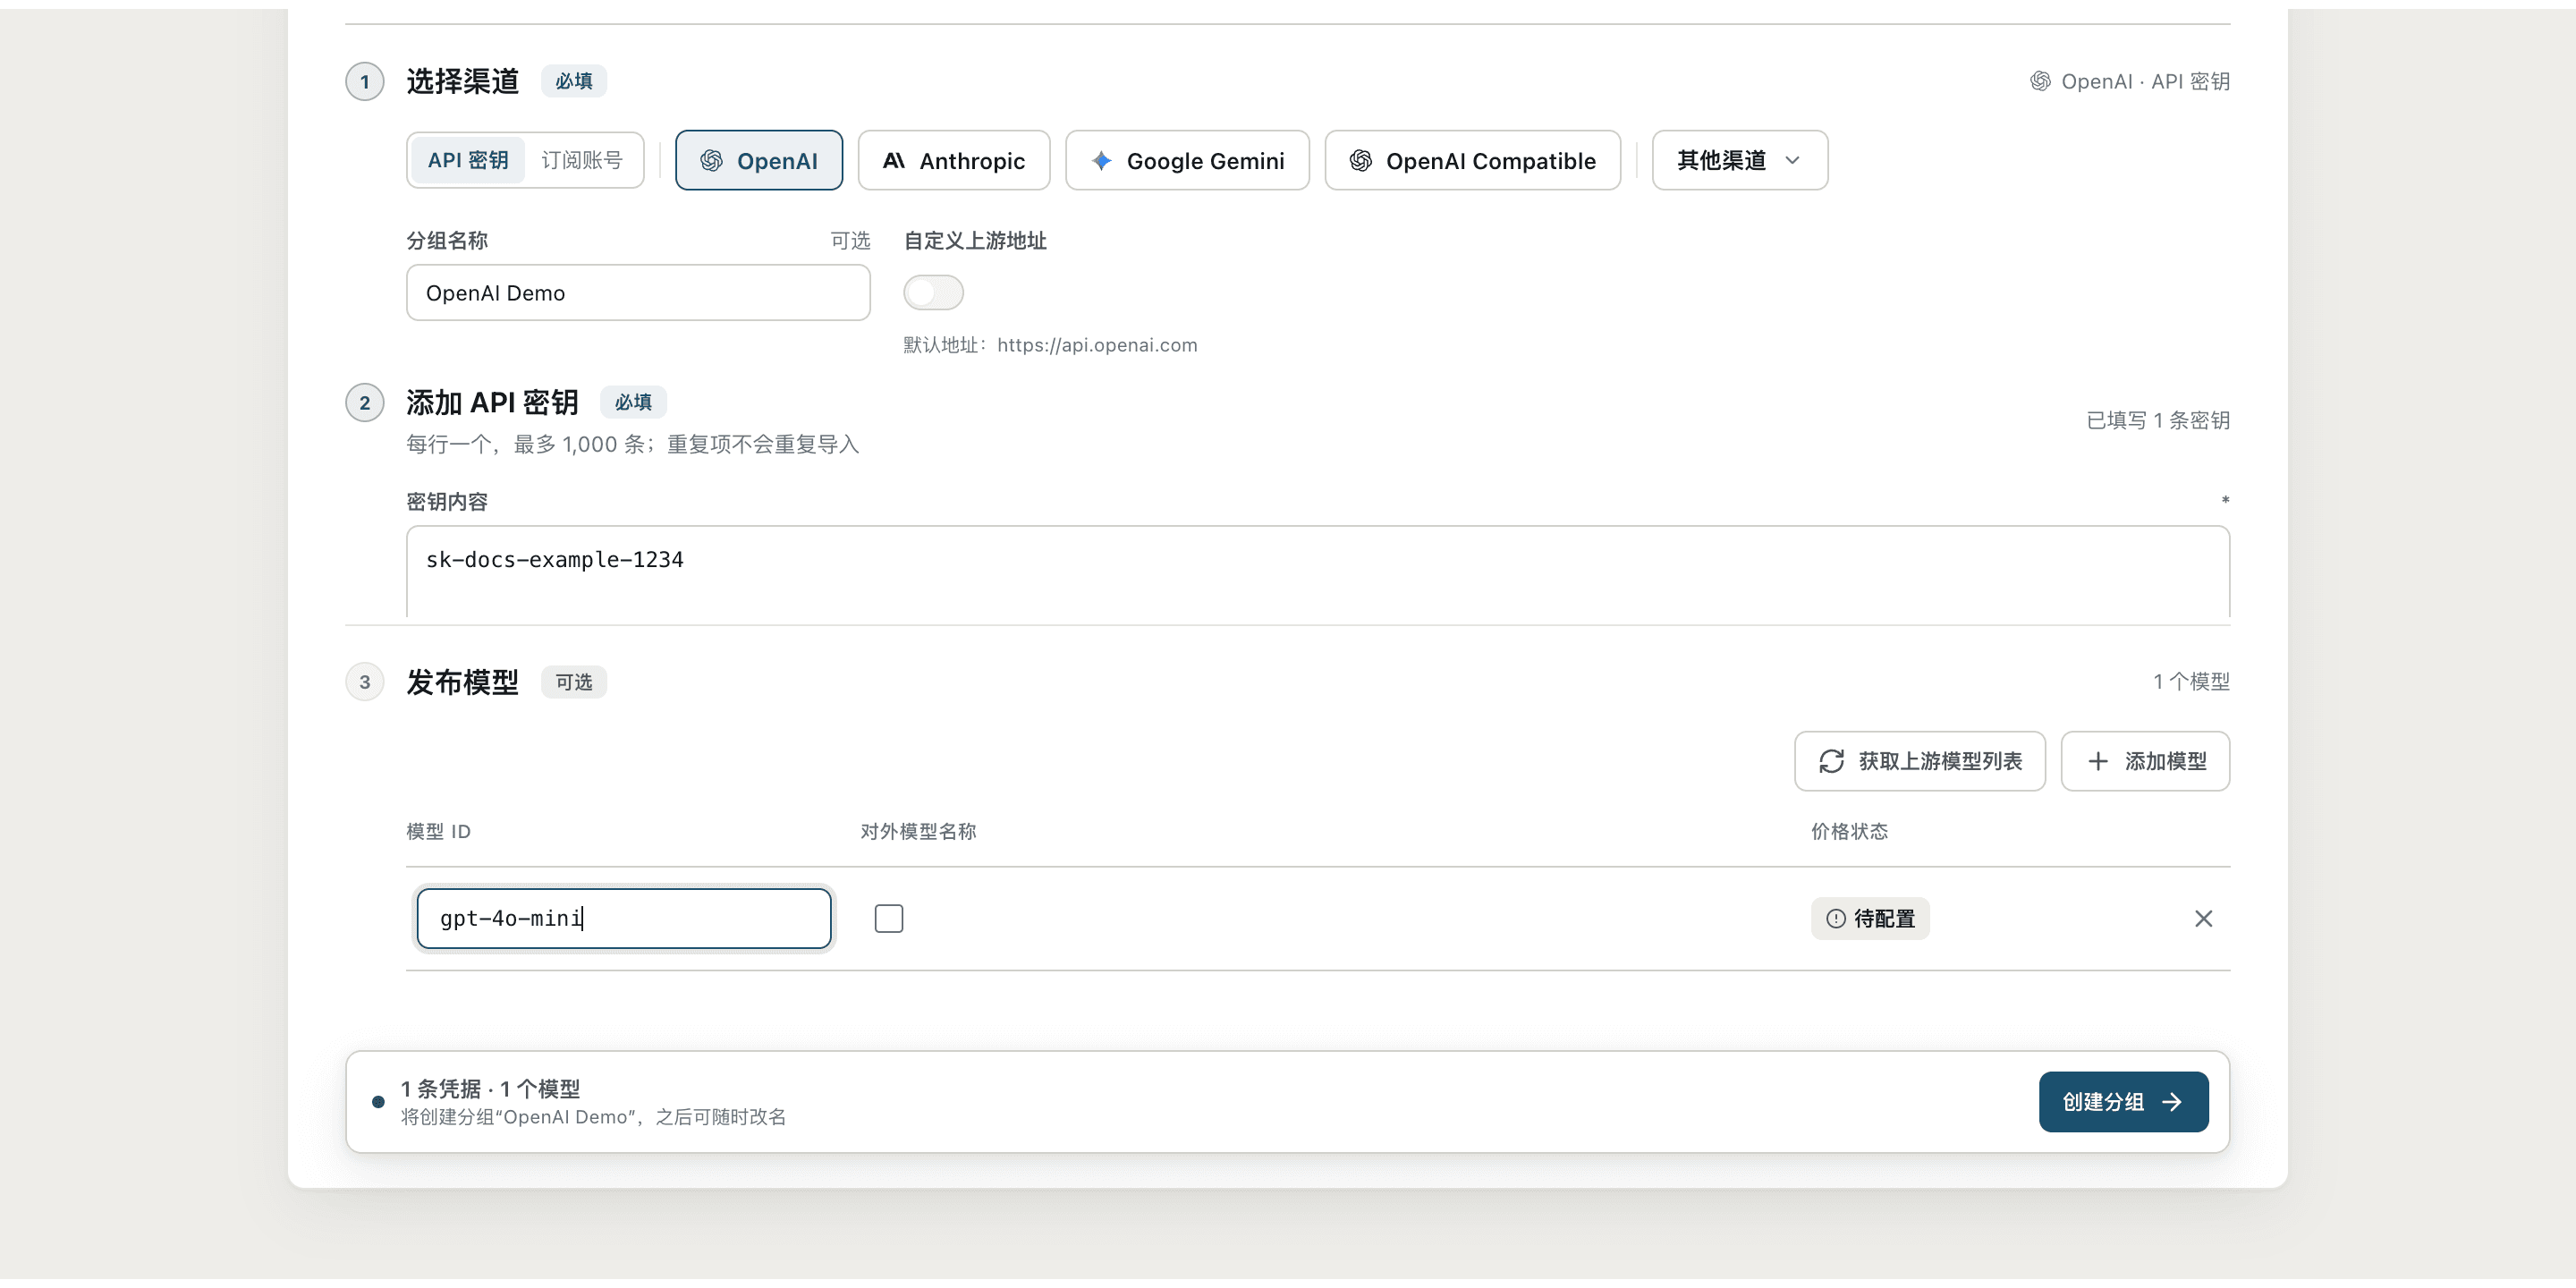Click the warning icon in 待配置 badge
The image size is (2576, 1288).
[x=1836, y=919]
